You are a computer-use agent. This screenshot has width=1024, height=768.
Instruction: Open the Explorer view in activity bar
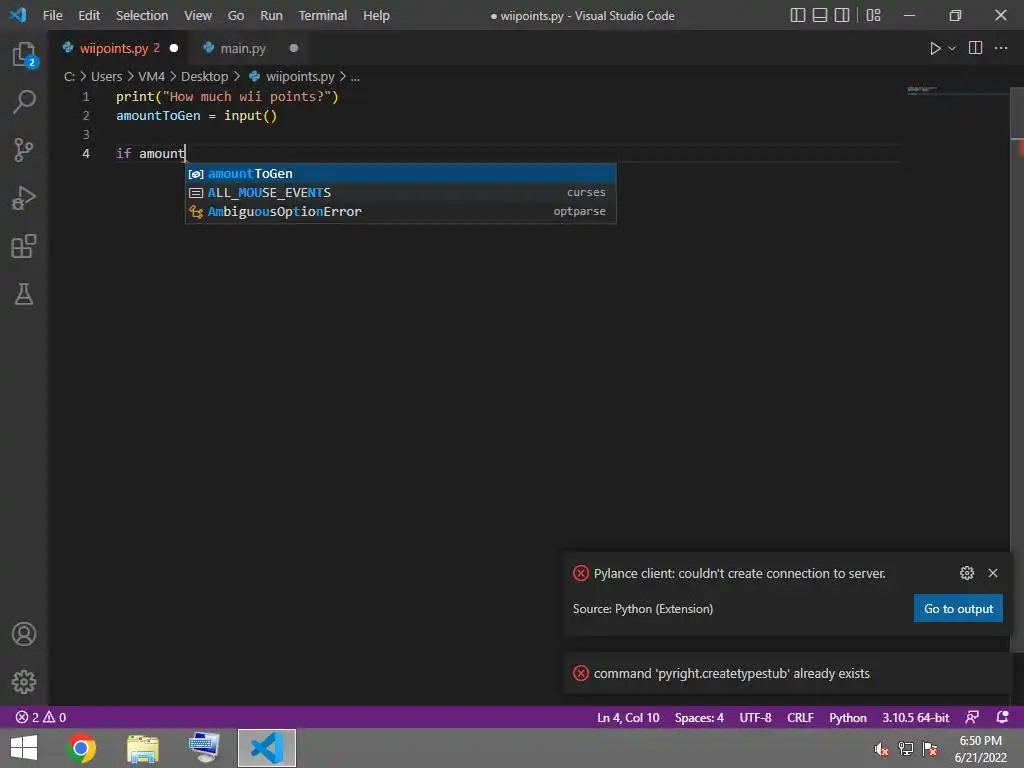pyautogui.click(x=24, y=54)
